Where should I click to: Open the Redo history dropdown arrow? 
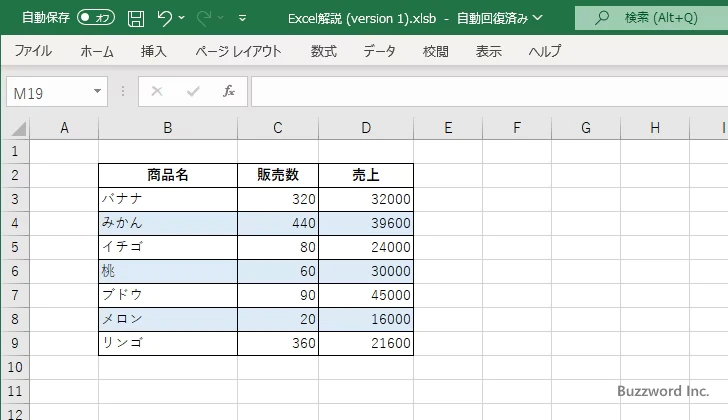point(221,18)
